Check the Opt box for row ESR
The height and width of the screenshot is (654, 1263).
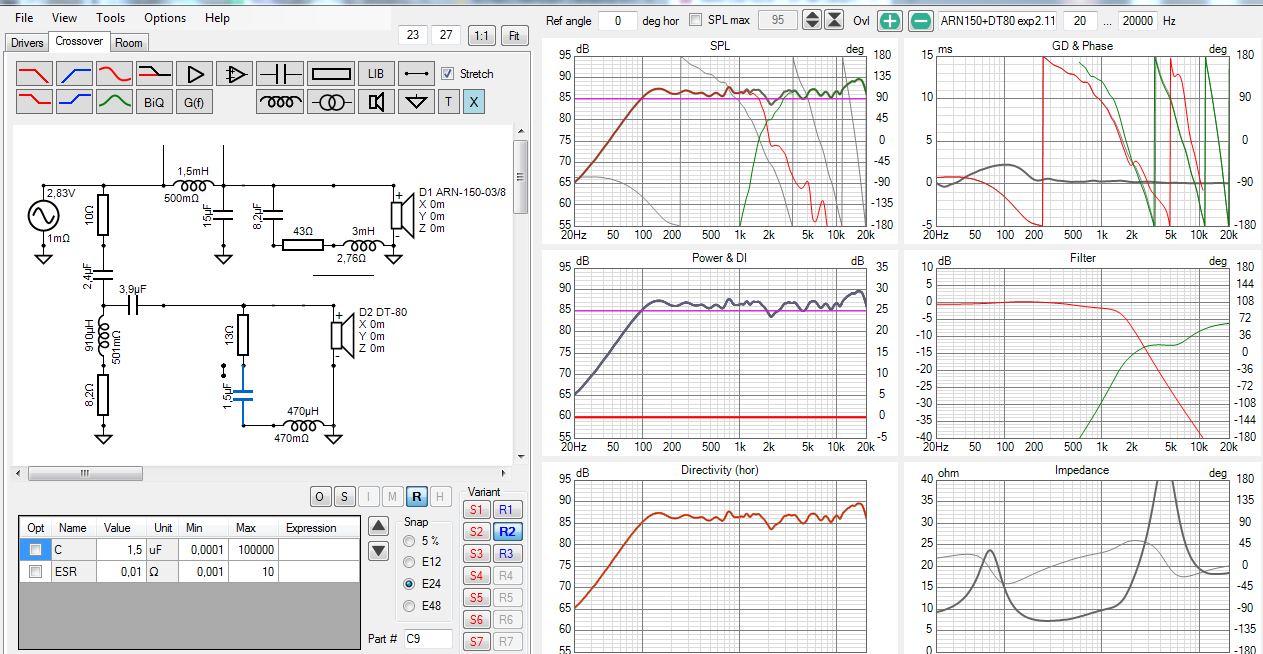point(36,571)
